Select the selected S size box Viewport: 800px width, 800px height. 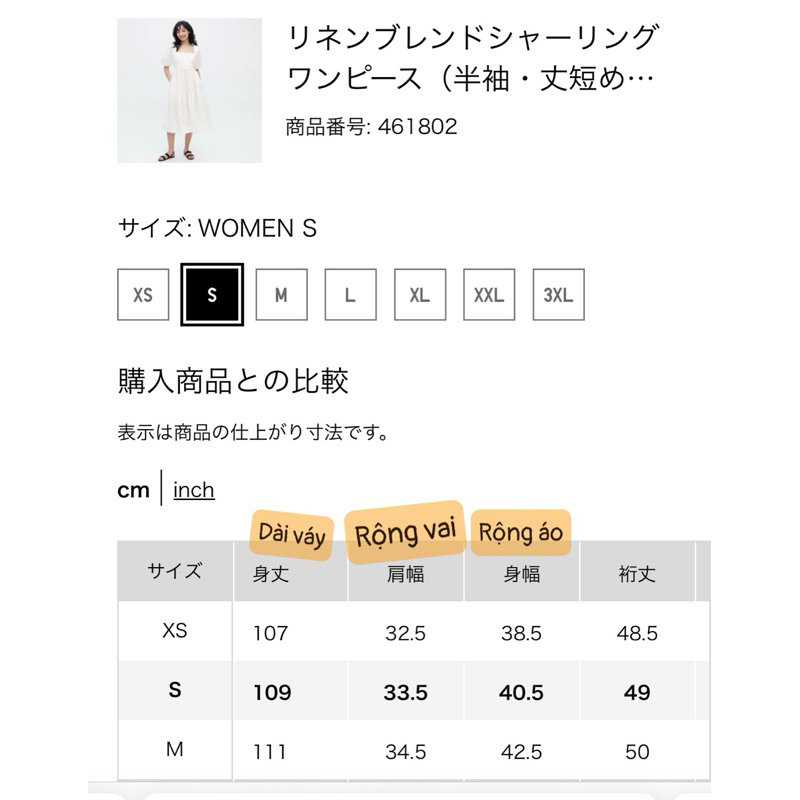pos(212,295)
